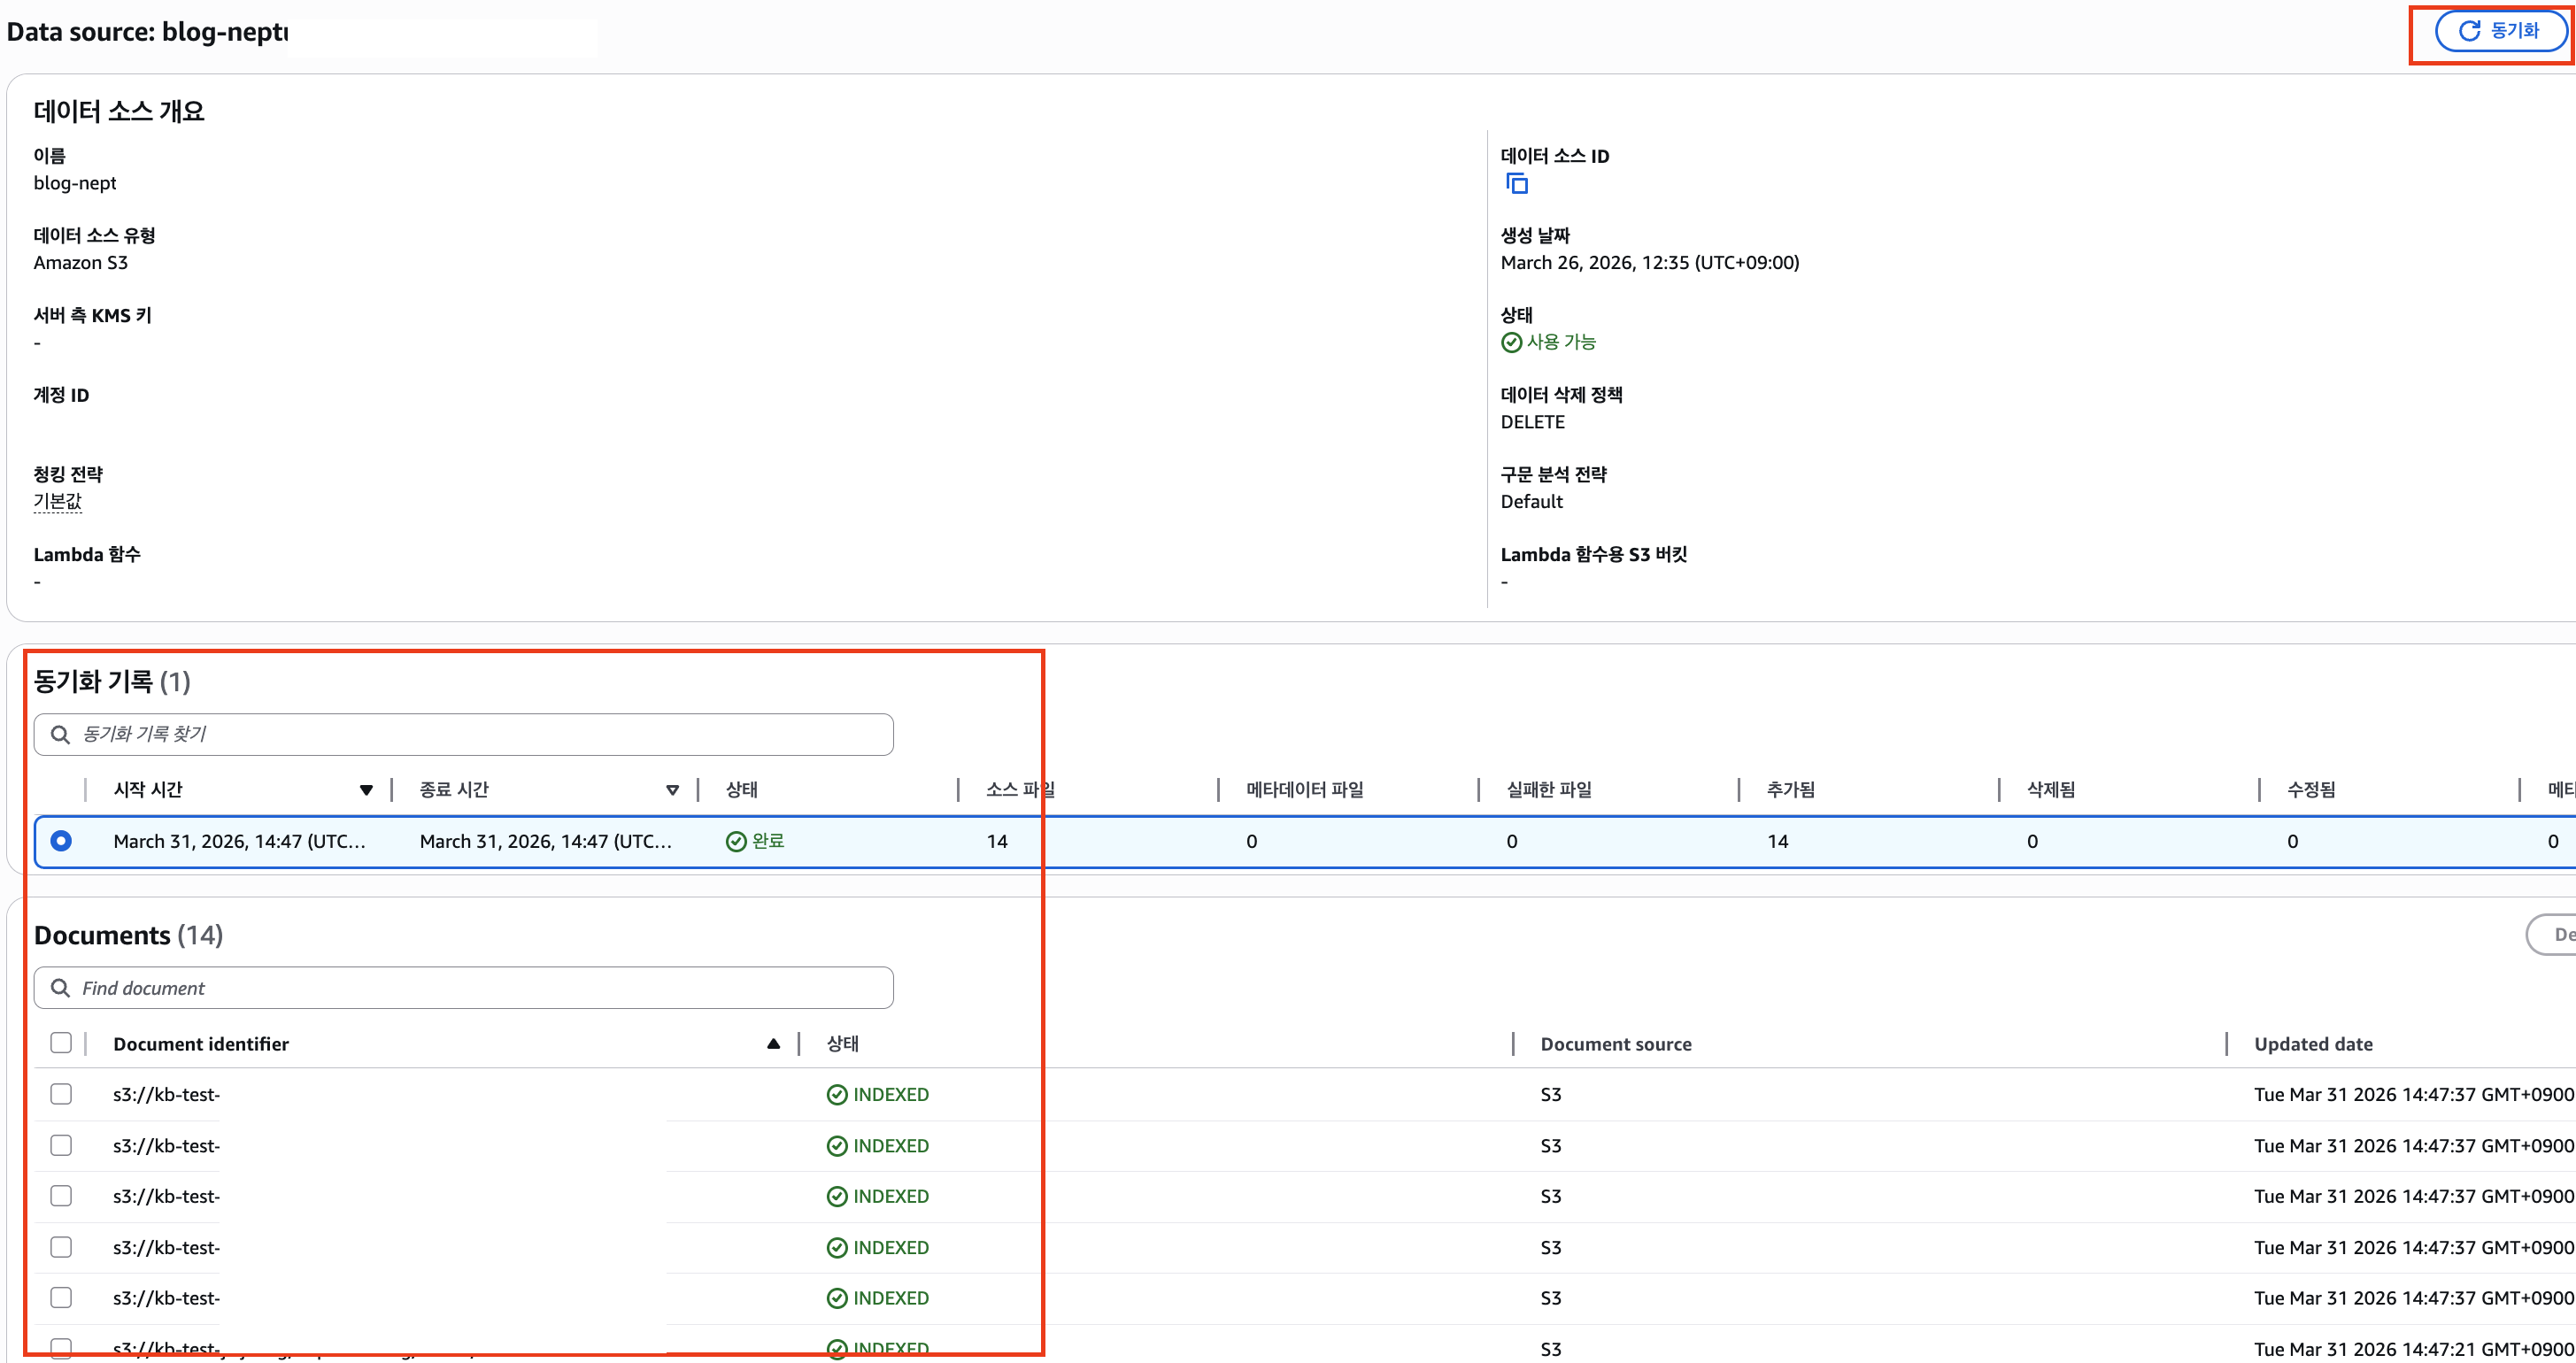Sort by 종료 시간 column arrow
The height and width of the screenshot is (1363, 2576).
(673, 790)
